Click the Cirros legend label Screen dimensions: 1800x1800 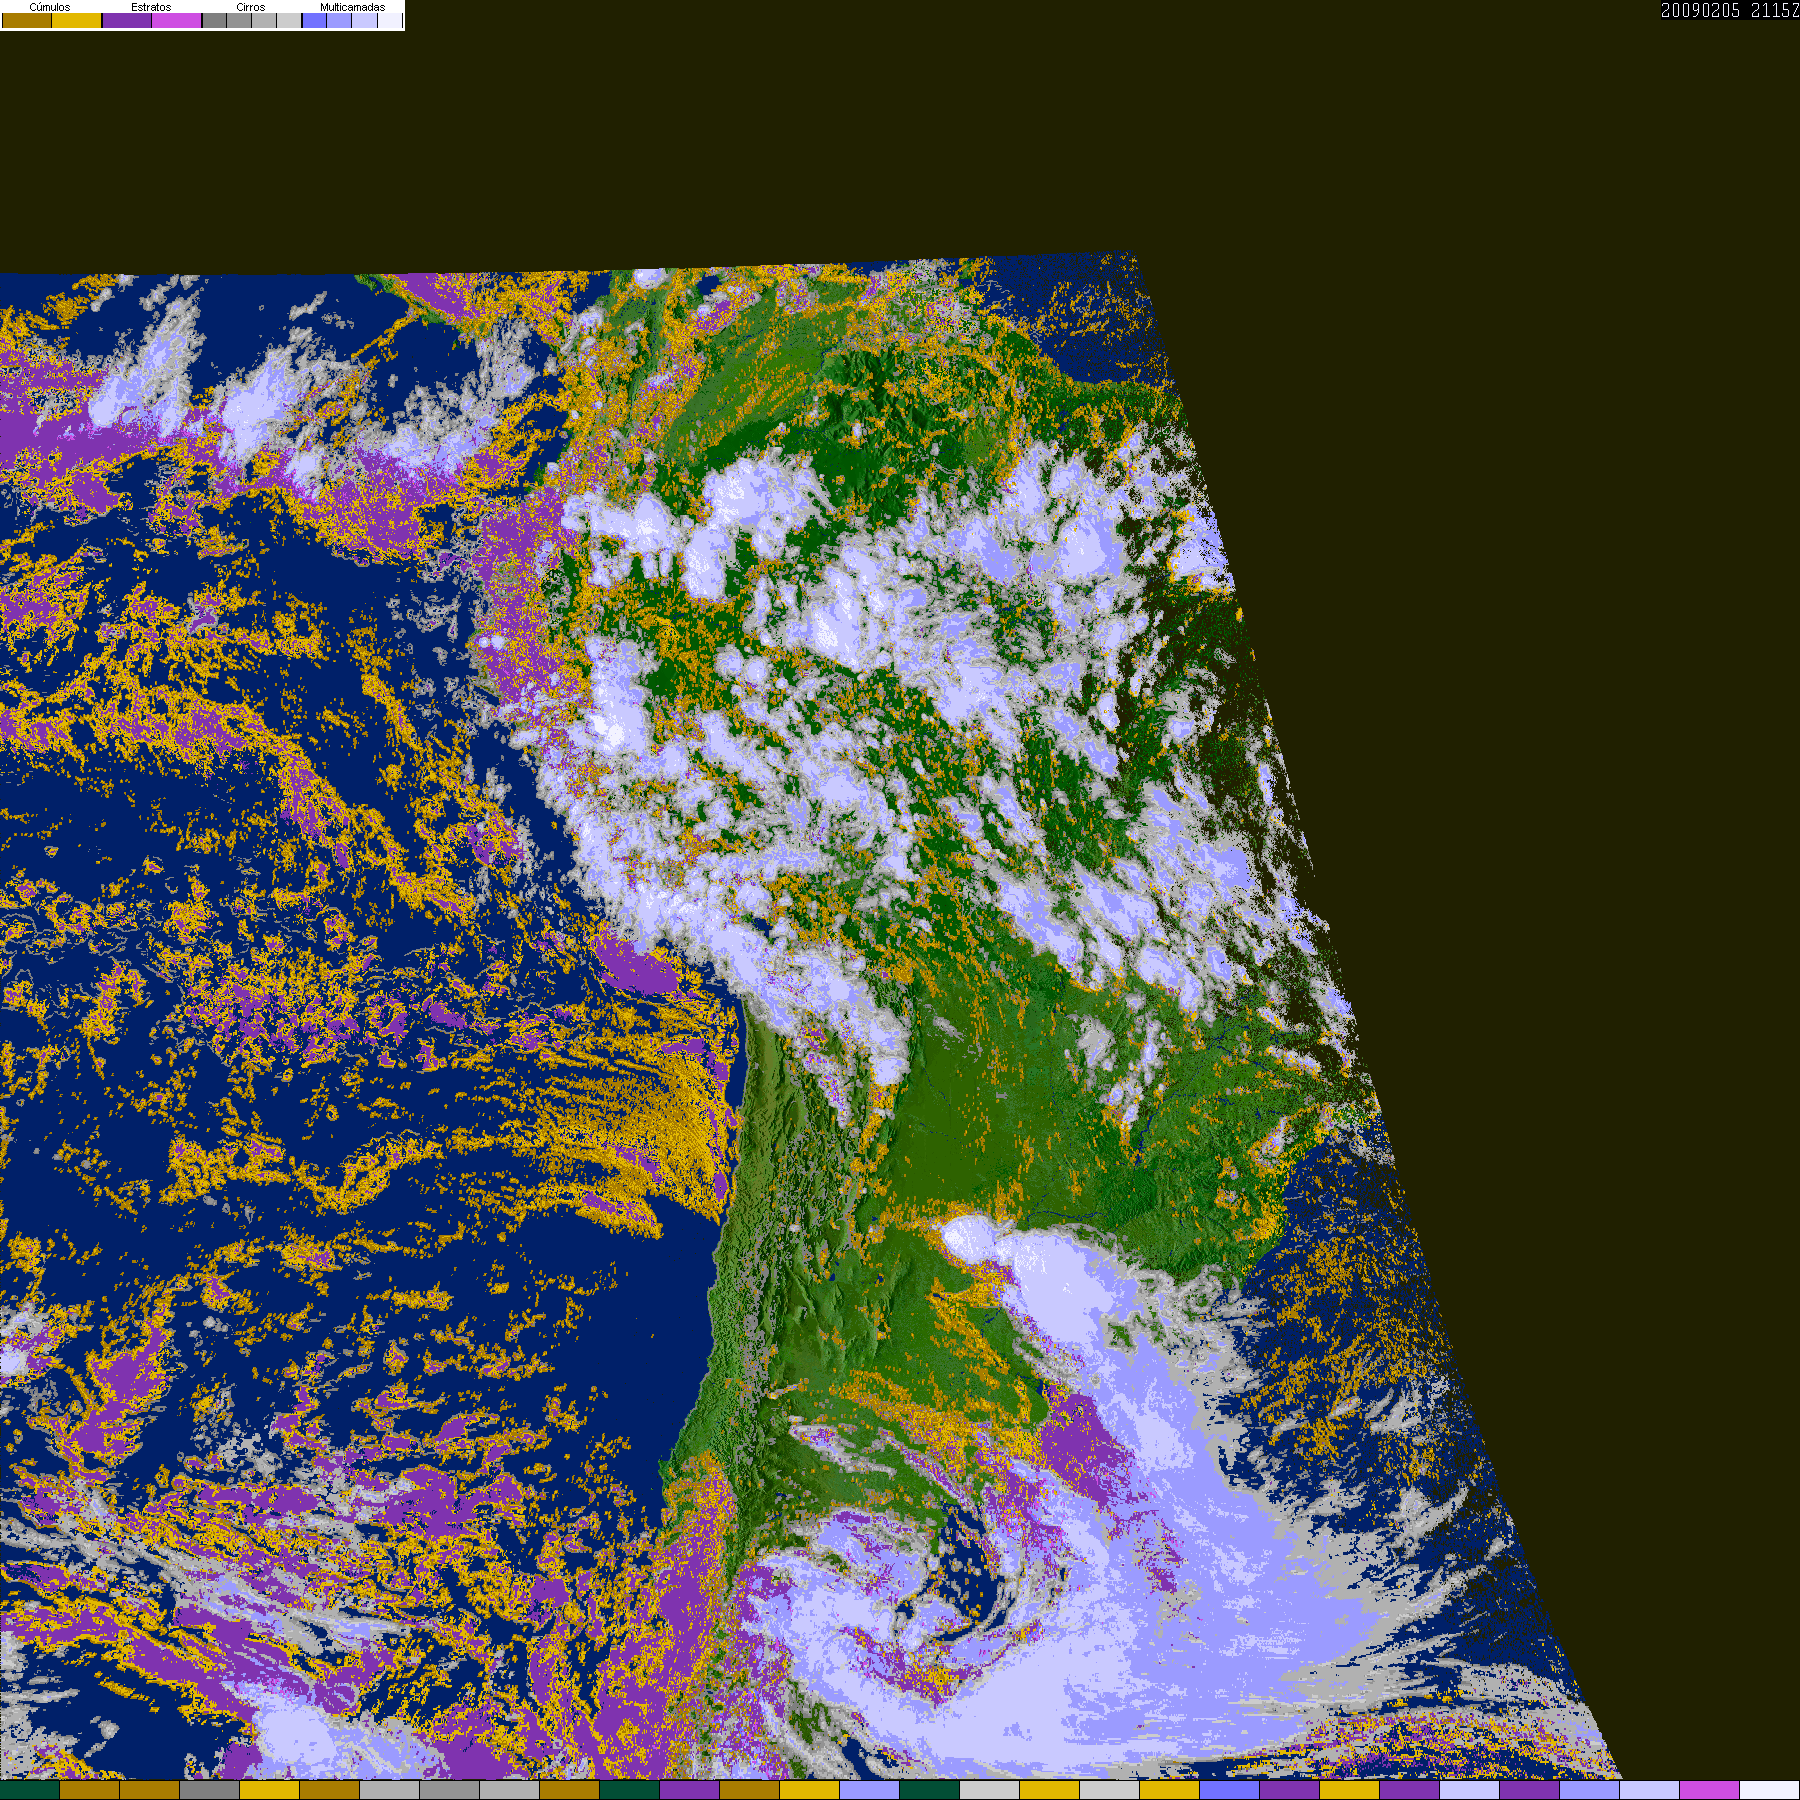[x=251, y=7]
